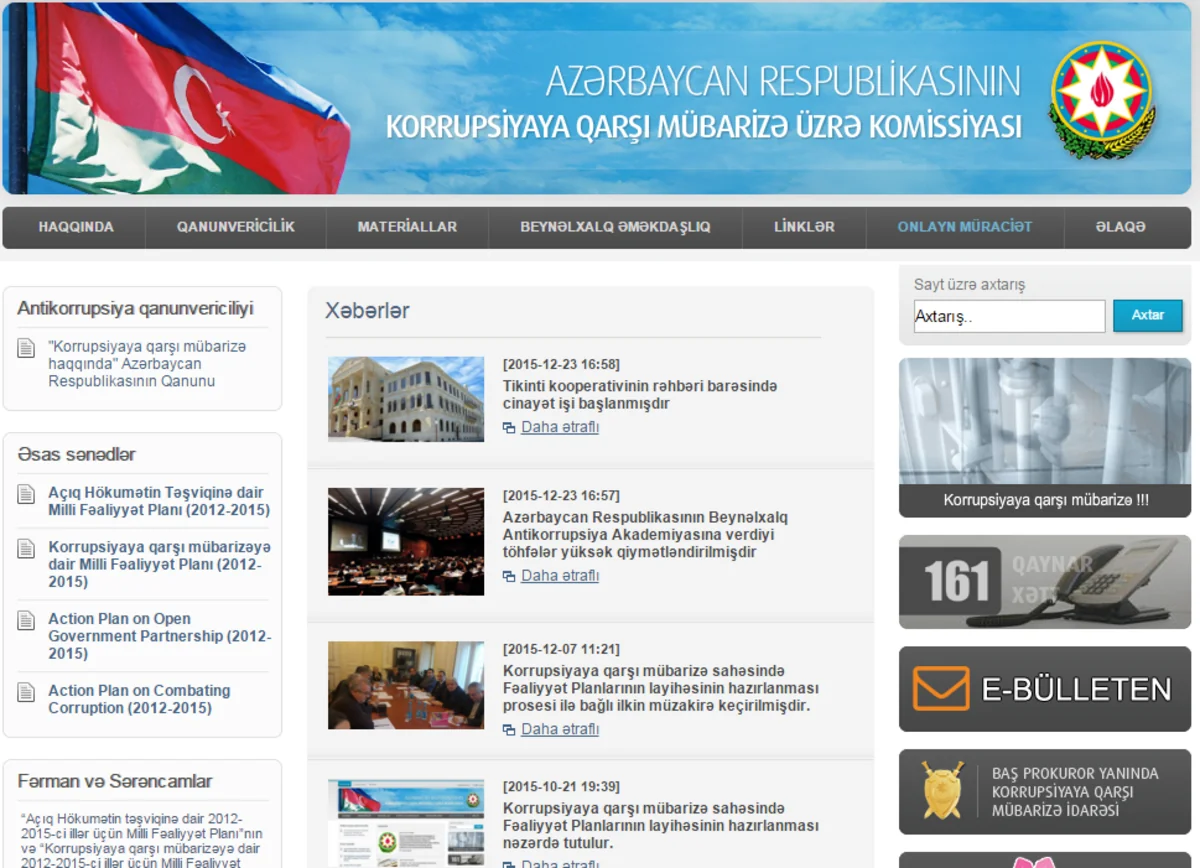The image size is (1200, 868).
Task: Open Korrupsiyaya qarşı mübarizəyə dair Milli Fəaliyyət Planı
Action: [159, 565]
